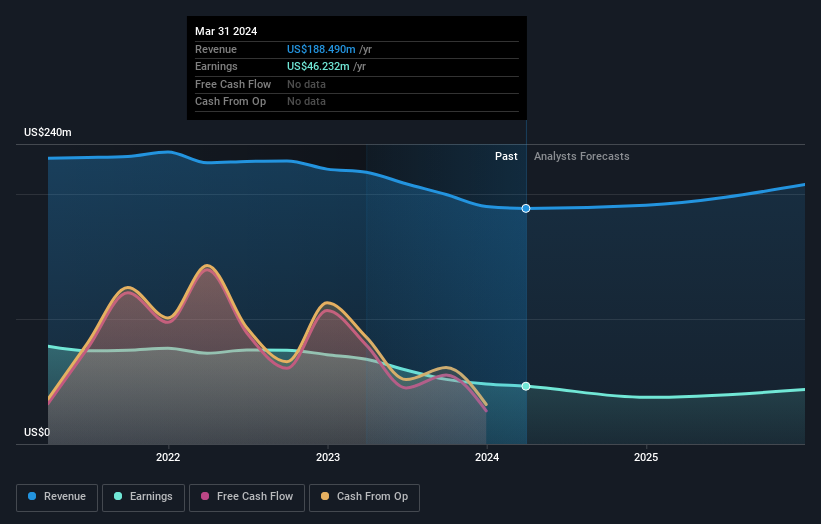The image size is (821, 524).
Task: Toggle the Revenue legend series
Action: (x=57, y=497)
